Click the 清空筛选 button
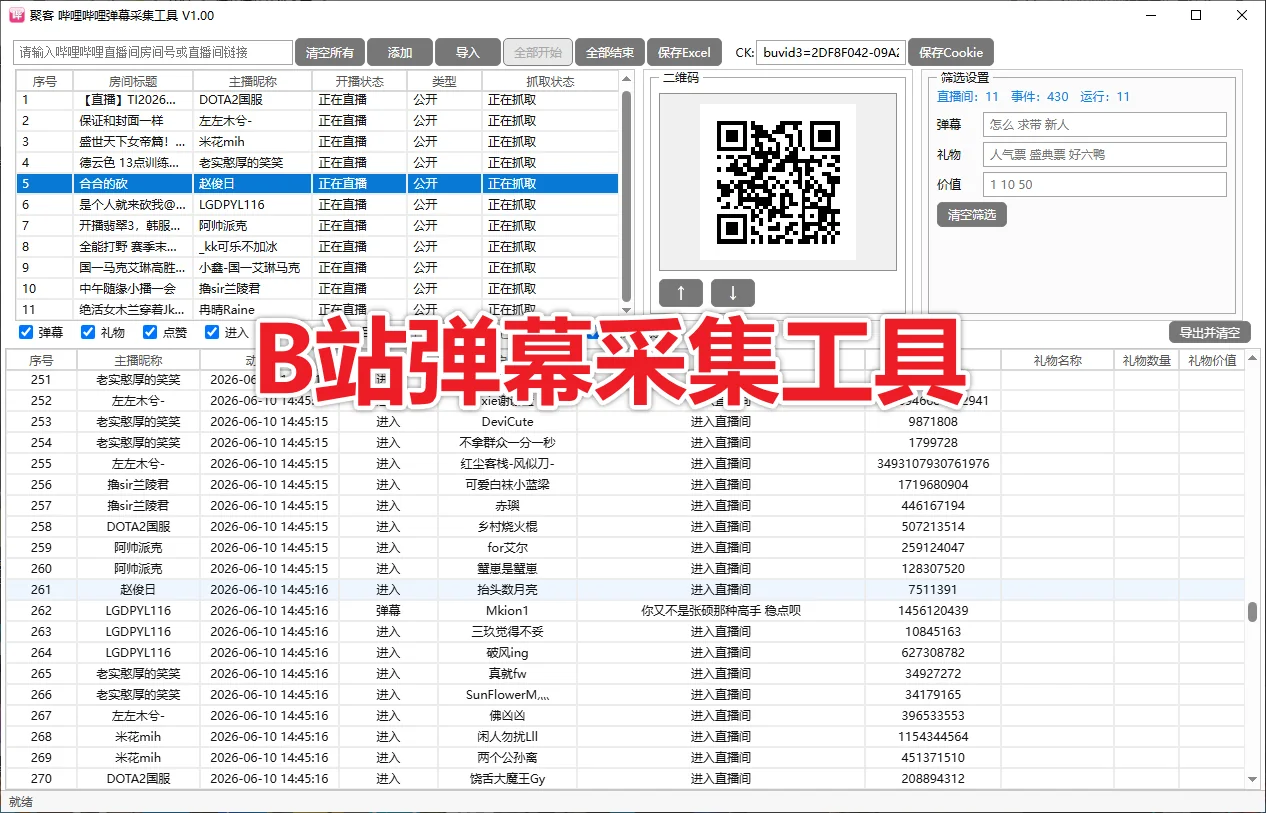This screenshot has width=1266, height=813. (972, 214)
